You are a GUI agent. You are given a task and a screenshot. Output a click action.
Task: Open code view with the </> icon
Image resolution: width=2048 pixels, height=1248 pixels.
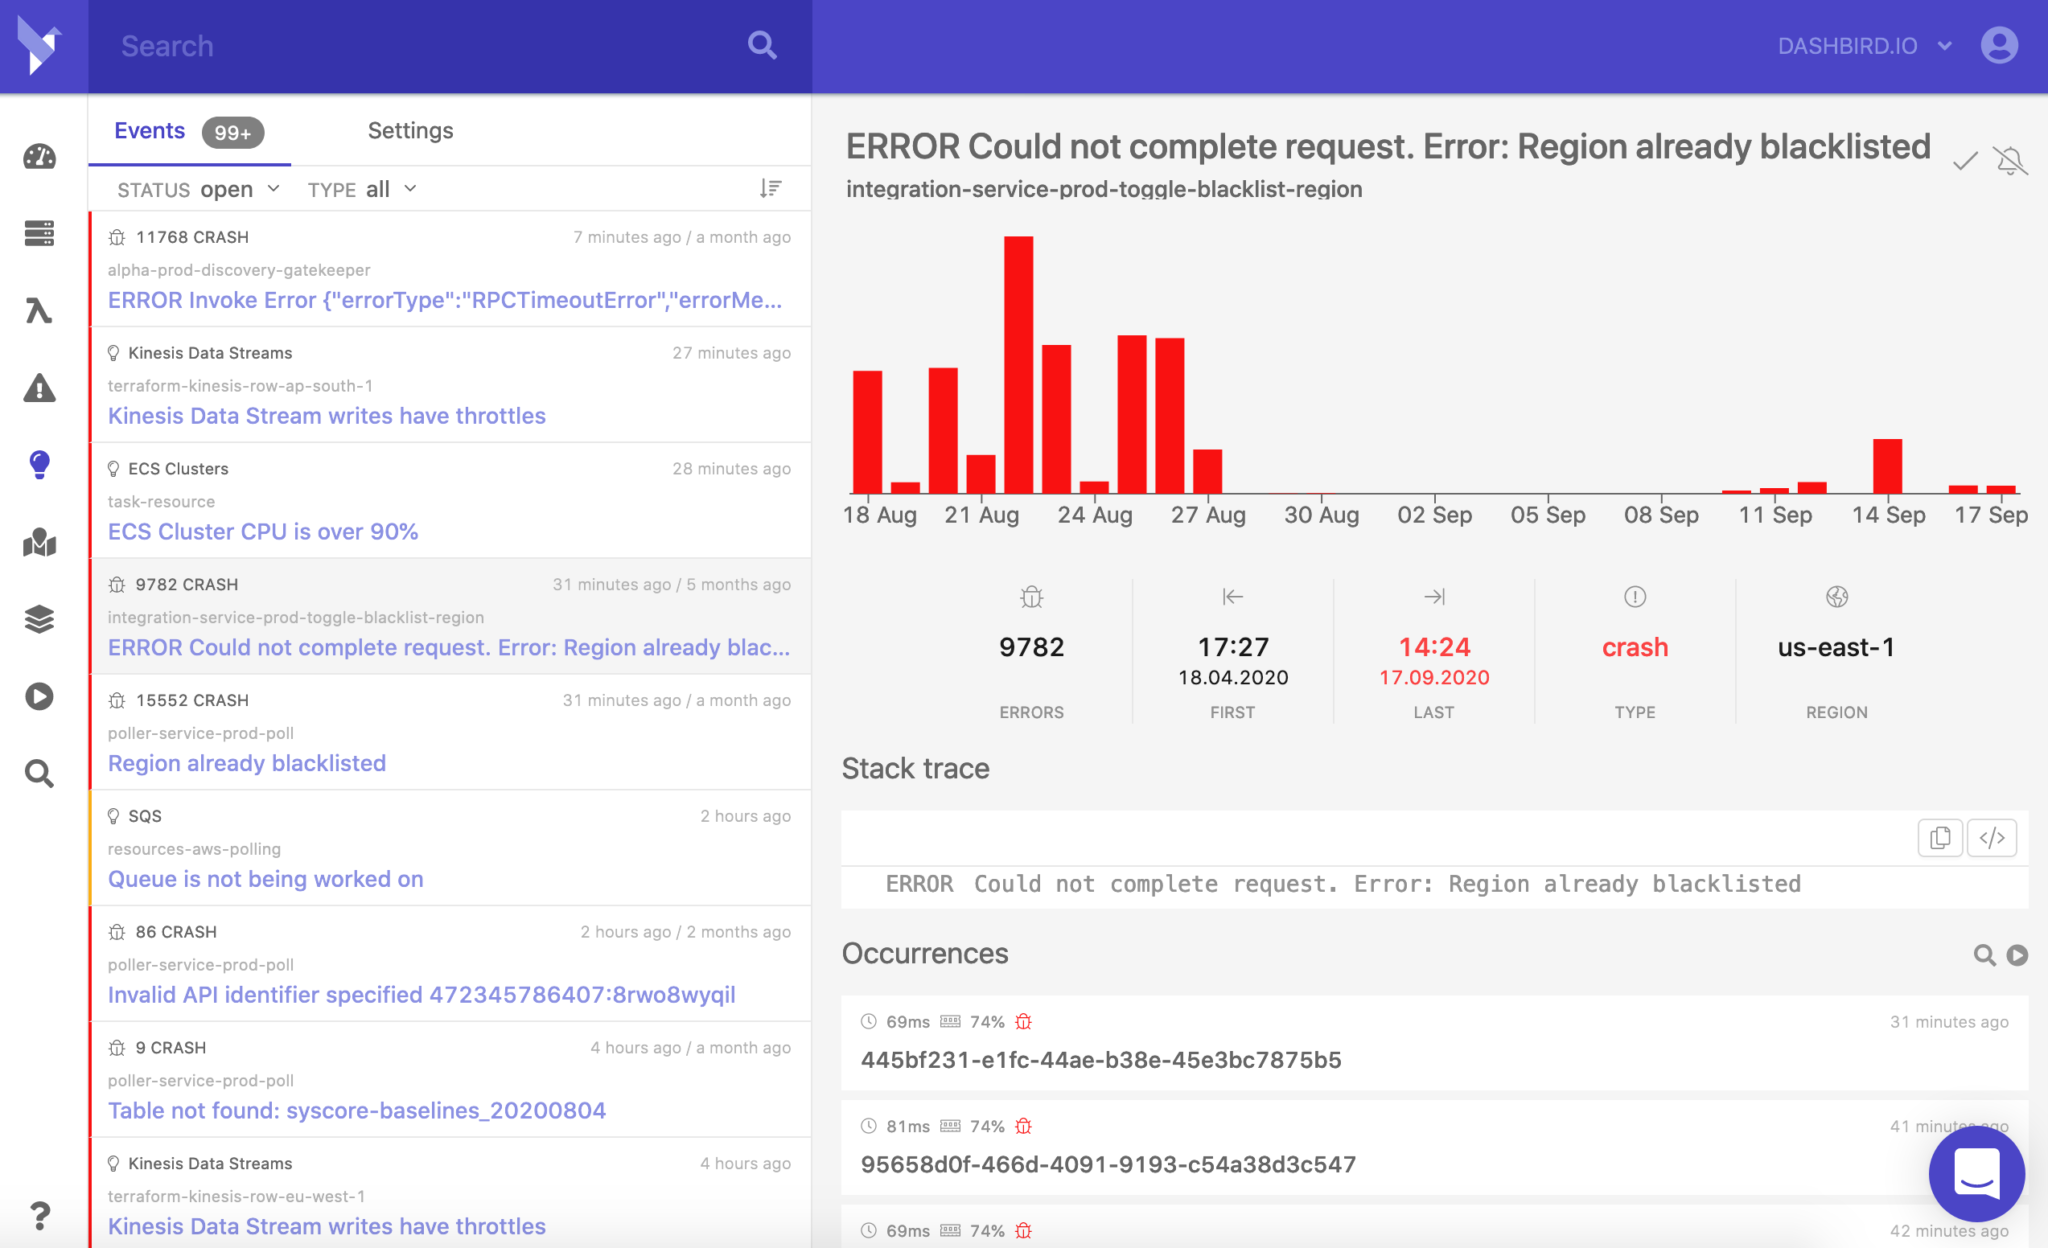tap(1991, 838)
